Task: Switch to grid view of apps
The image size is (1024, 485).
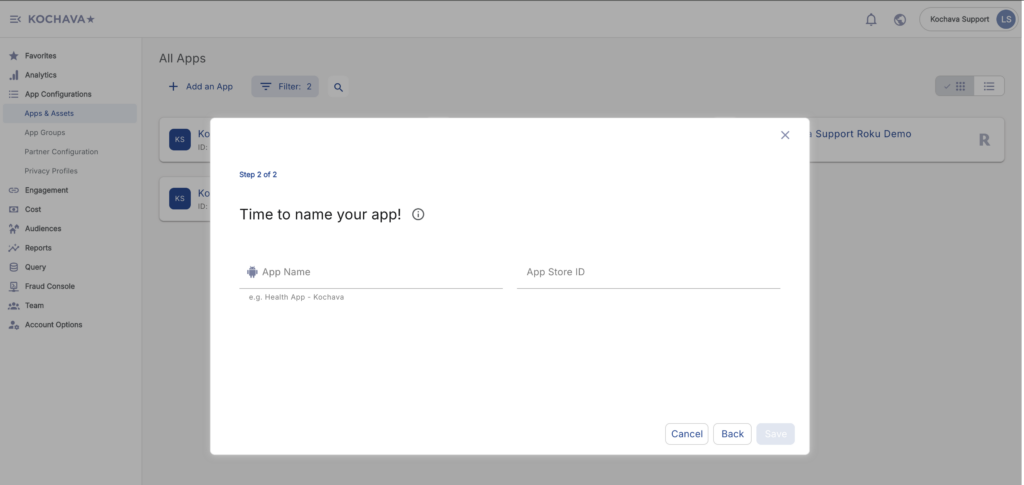Action: click(x=955, y=86)
